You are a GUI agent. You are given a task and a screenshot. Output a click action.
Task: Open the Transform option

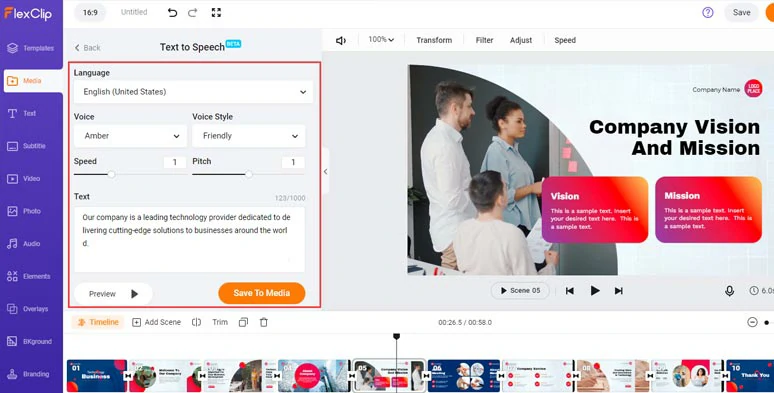coord(434,40)
